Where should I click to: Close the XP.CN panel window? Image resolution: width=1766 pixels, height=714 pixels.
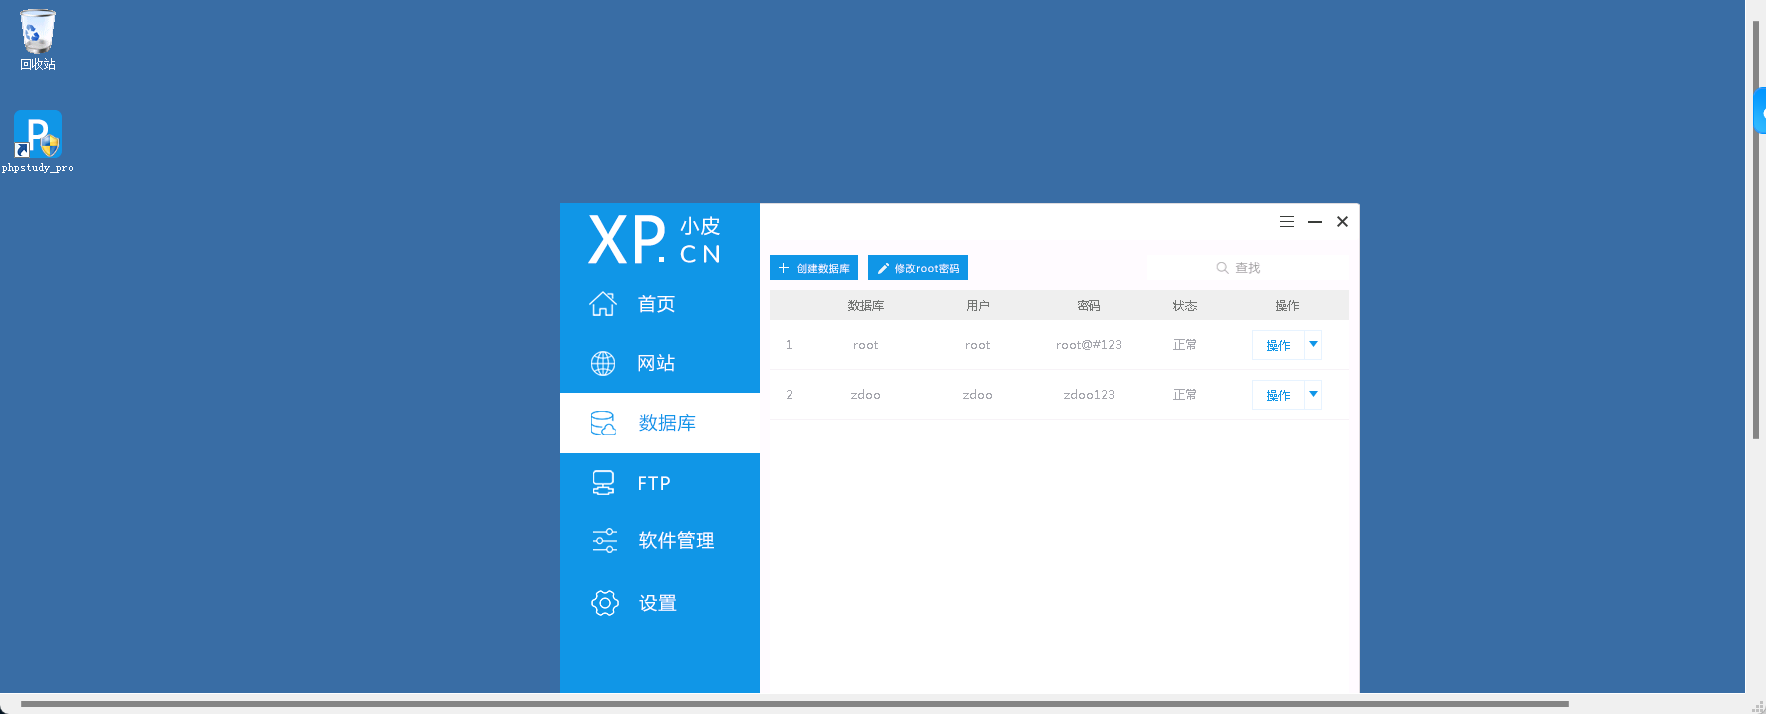point(1343,222)
